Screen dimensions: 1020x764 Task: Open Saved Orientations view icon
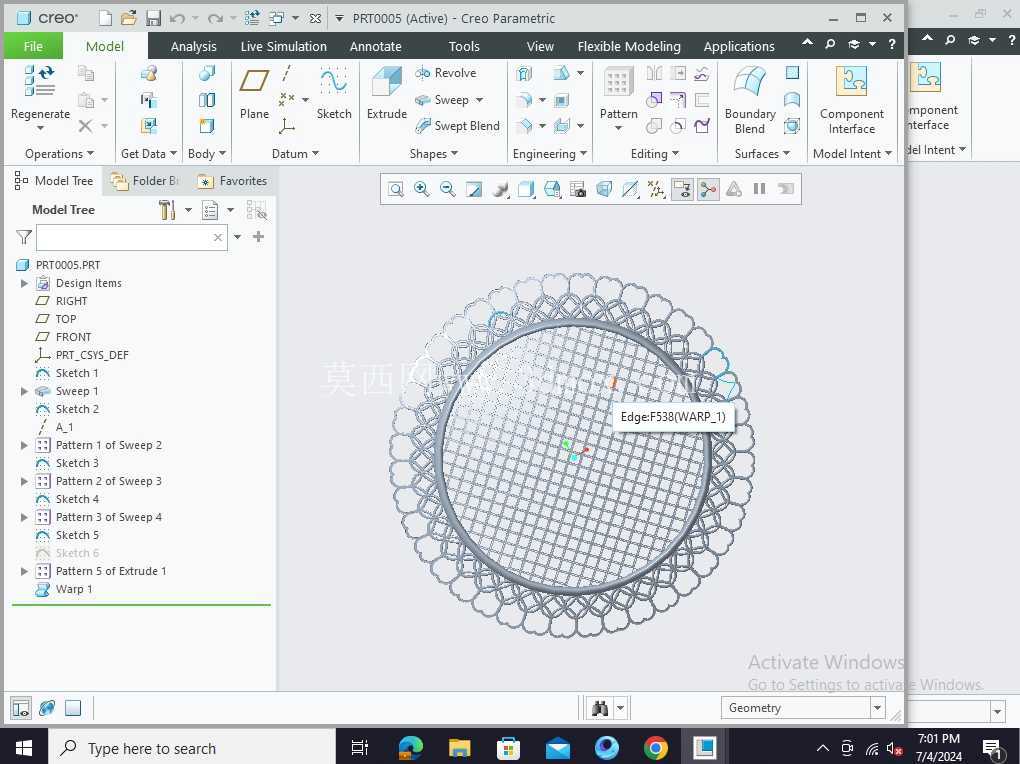[x=552, y=189]
